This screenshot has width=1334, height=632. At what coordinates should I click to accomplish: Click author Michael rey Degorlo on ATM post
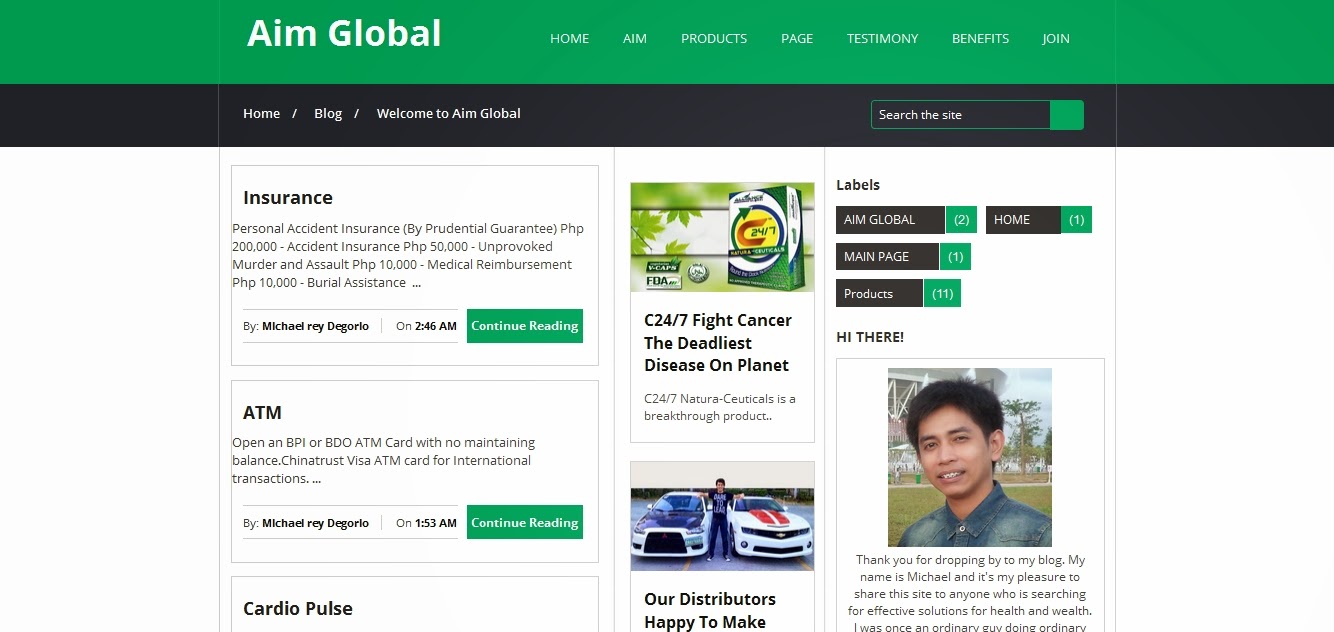coord(315,523)
